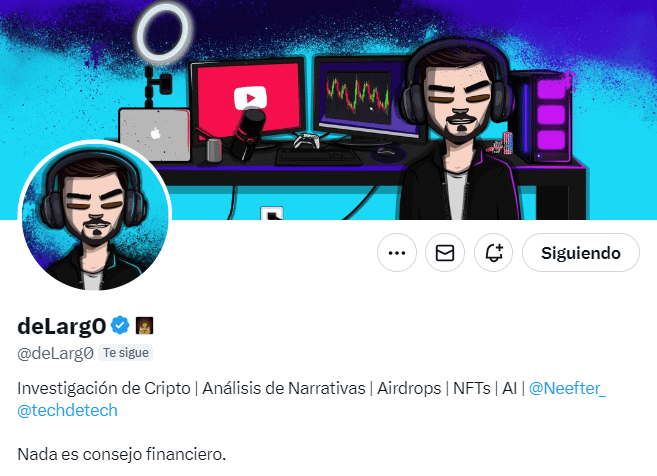657x476 pixels.
Task: Open the round profile avatar picture
Action: pyautogui.click(x=95, y=216)
